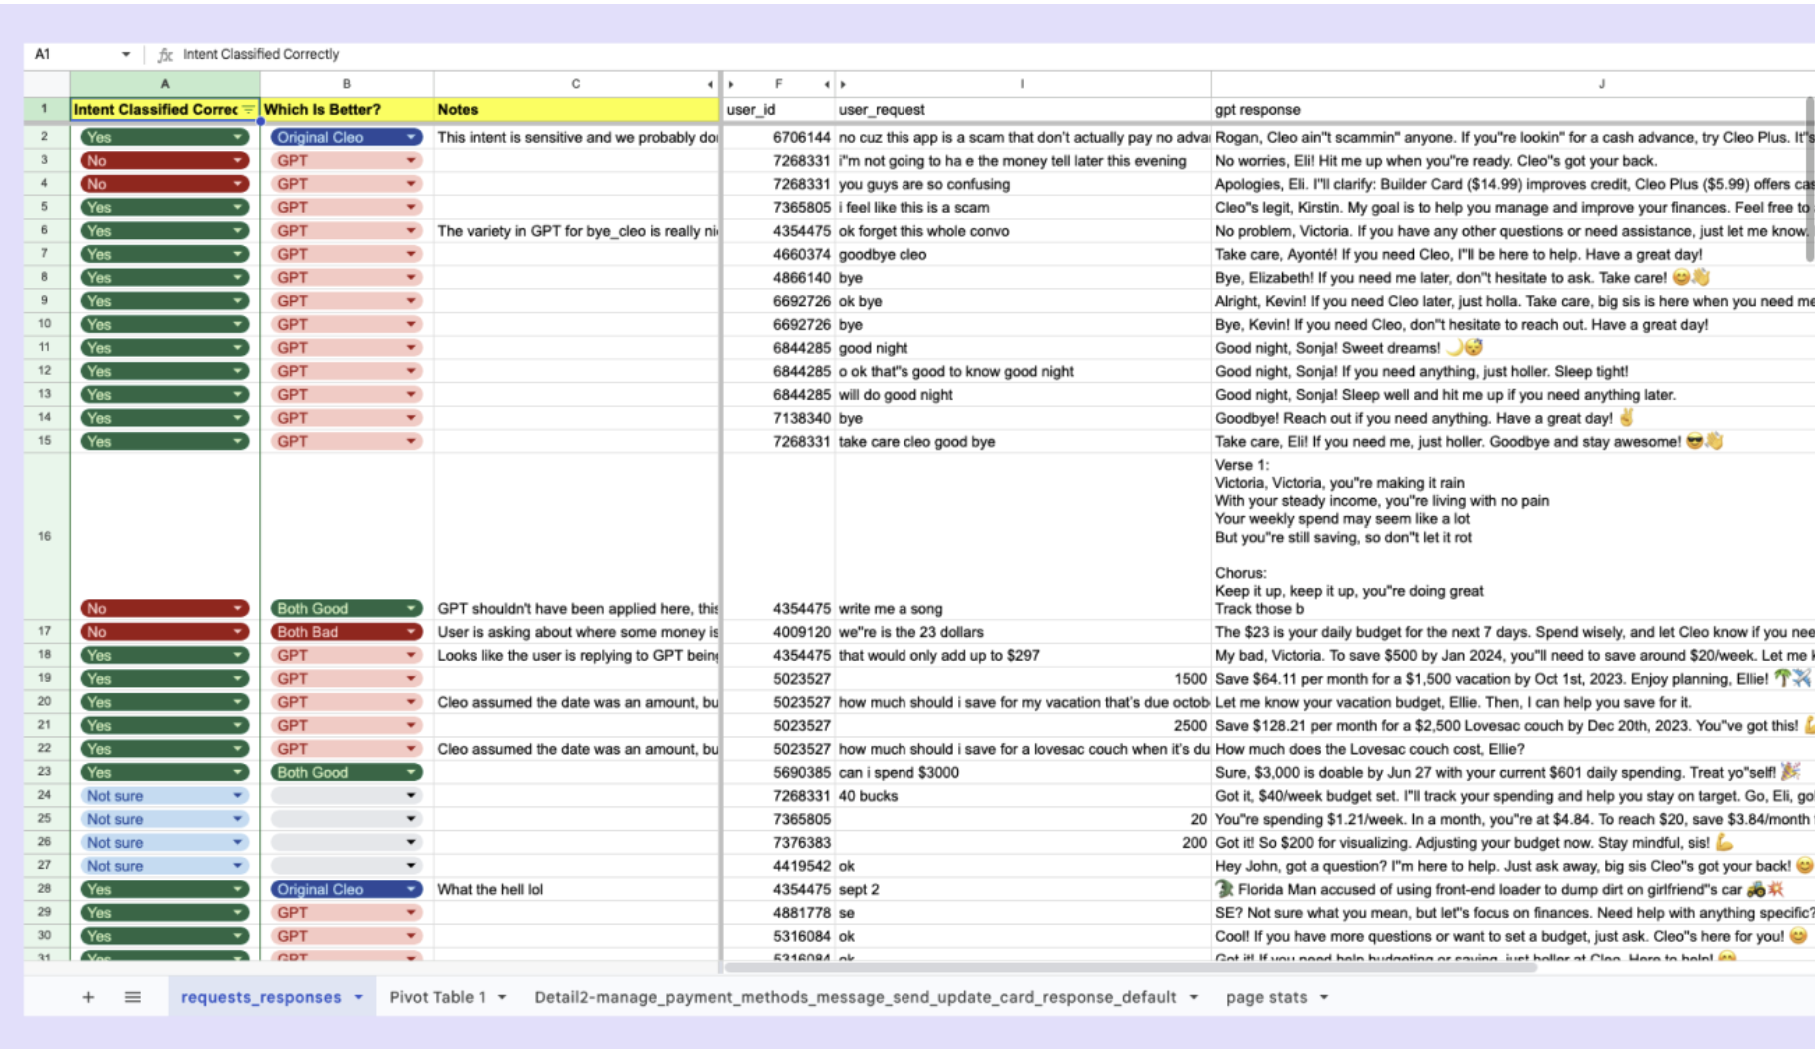Select cell 'you guys are so confusing'

pyautogui.click(x=1023, y=184)
